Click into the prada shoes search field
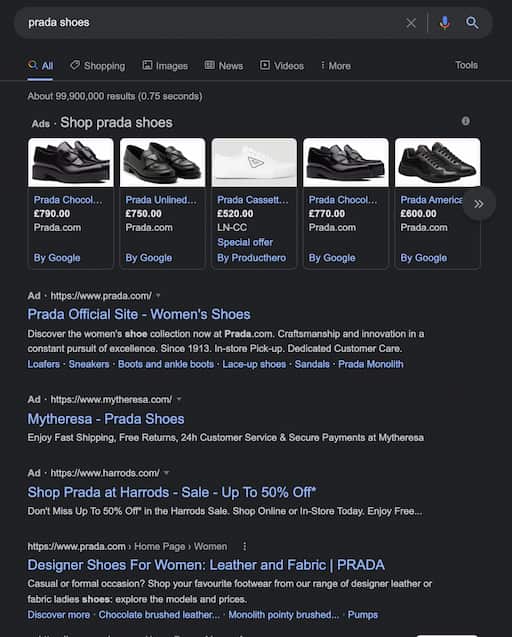The height and width of the screenshot is (637, 512). click(211, 23)
